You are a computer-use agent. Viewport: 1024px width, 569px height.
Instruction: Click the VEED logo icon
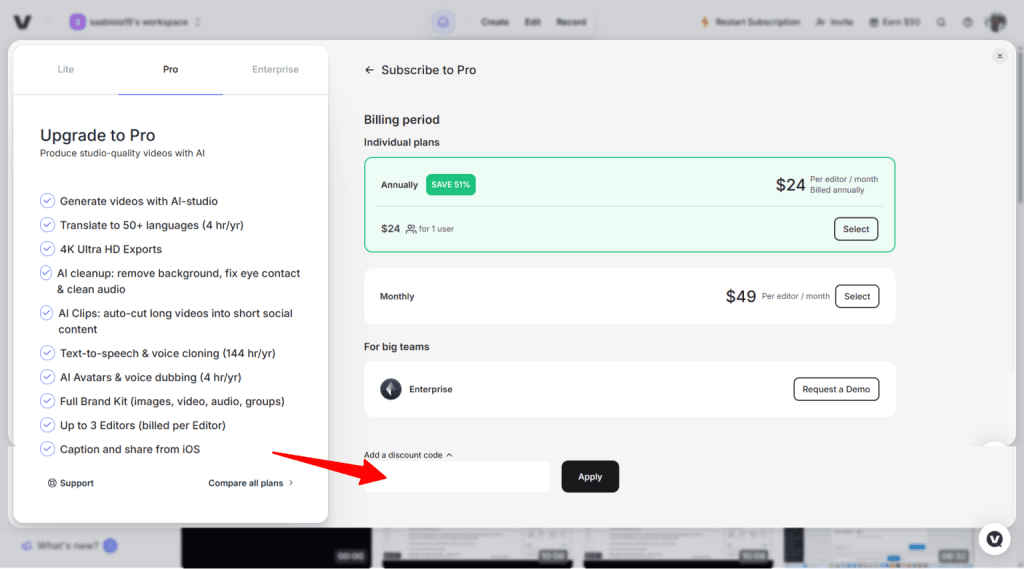click(x=23, y=22)
